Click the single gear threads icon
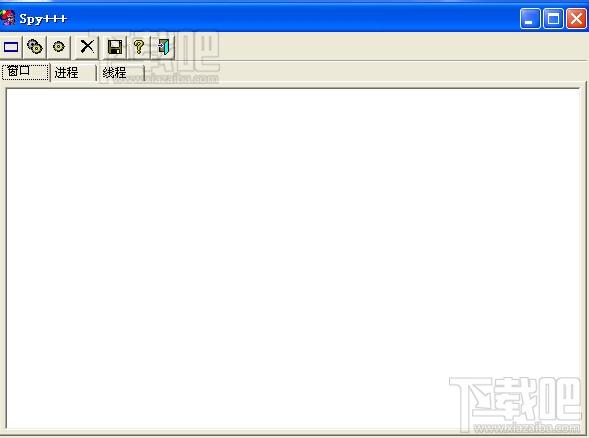 coord(59,47)
